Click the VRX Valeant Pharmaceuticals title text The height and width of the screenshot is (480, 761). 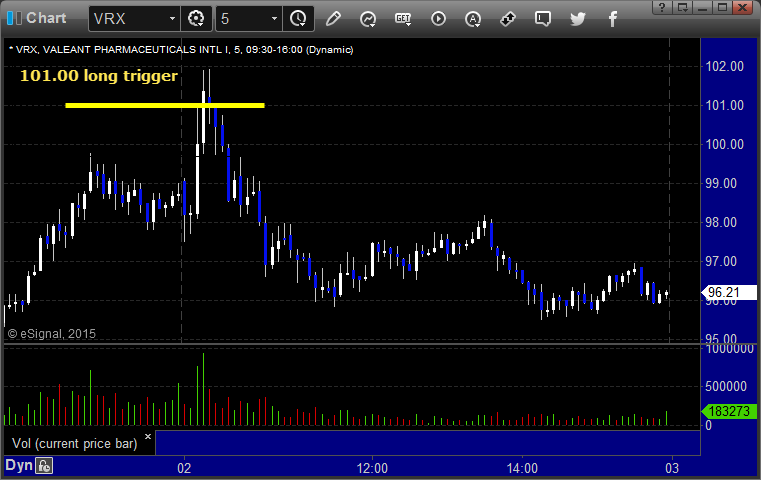[x=181, y=50]
